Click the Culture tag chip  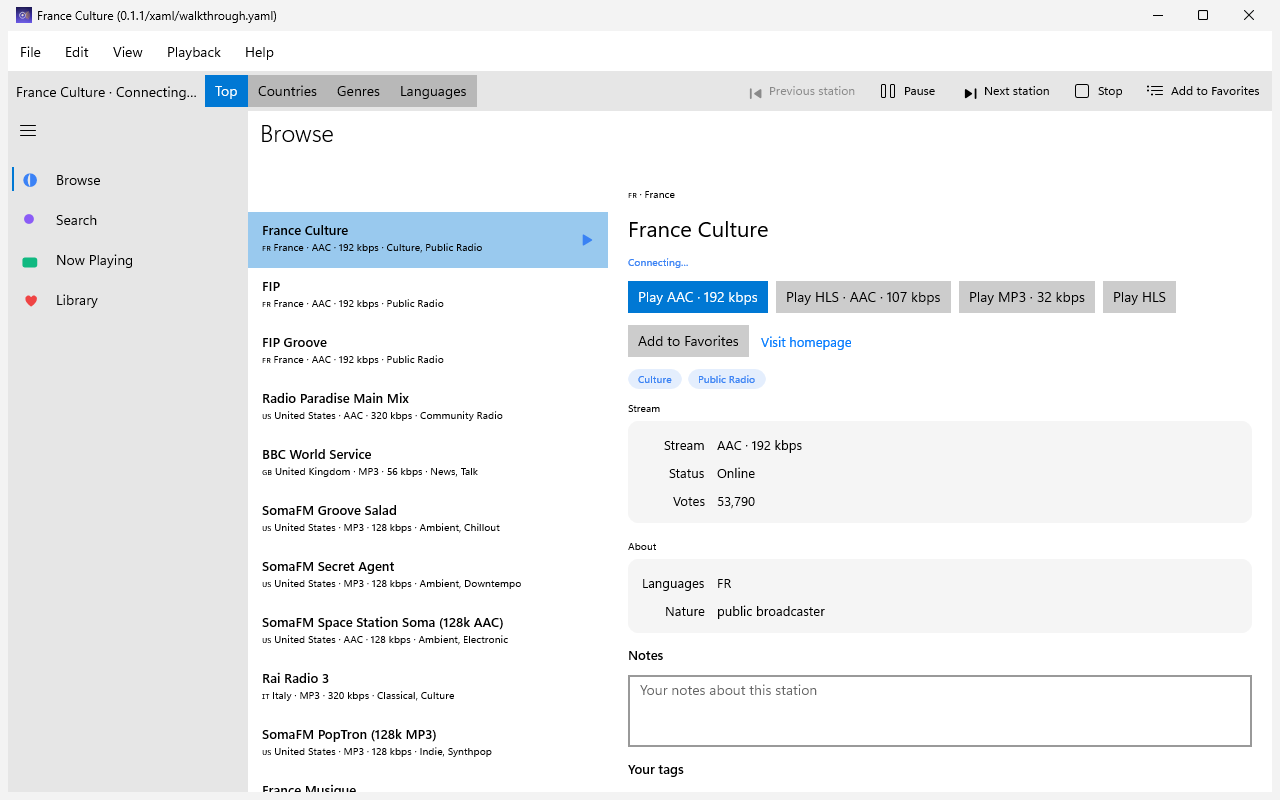pyautogui.click(x=655, y=379)
